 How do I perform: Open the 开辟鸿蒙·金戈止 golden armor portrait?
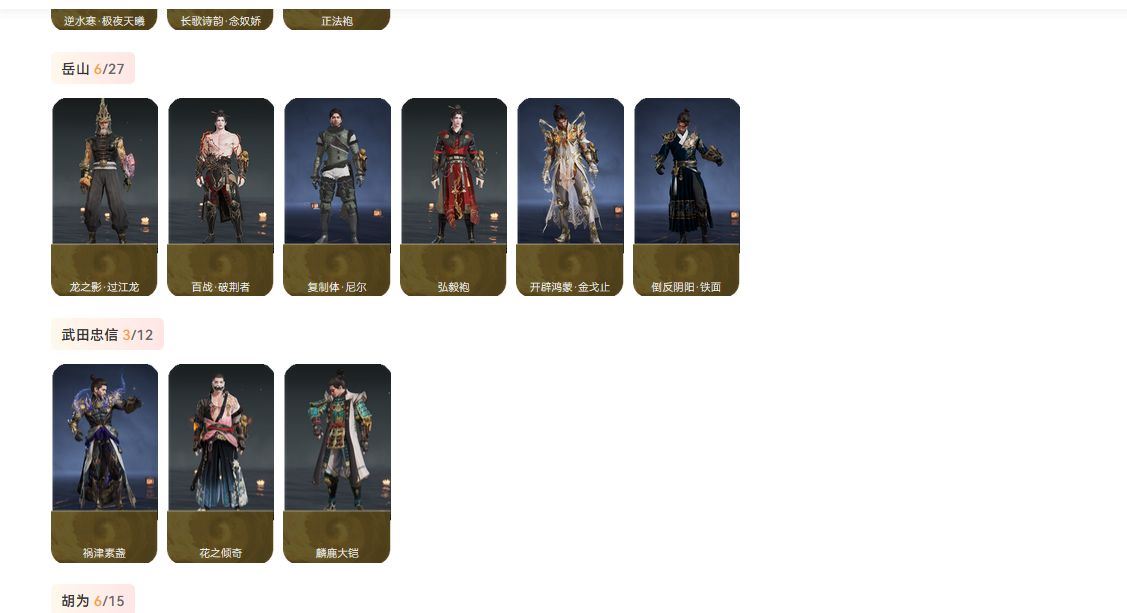click(571, 171)
